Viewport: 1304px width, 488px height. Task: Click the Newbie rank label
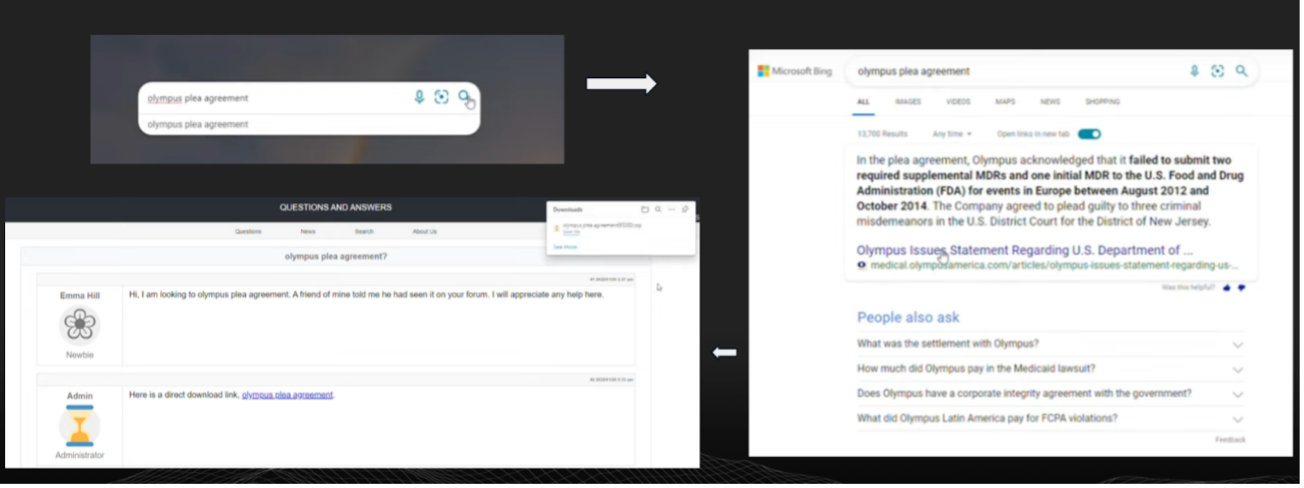pos(79,355)
